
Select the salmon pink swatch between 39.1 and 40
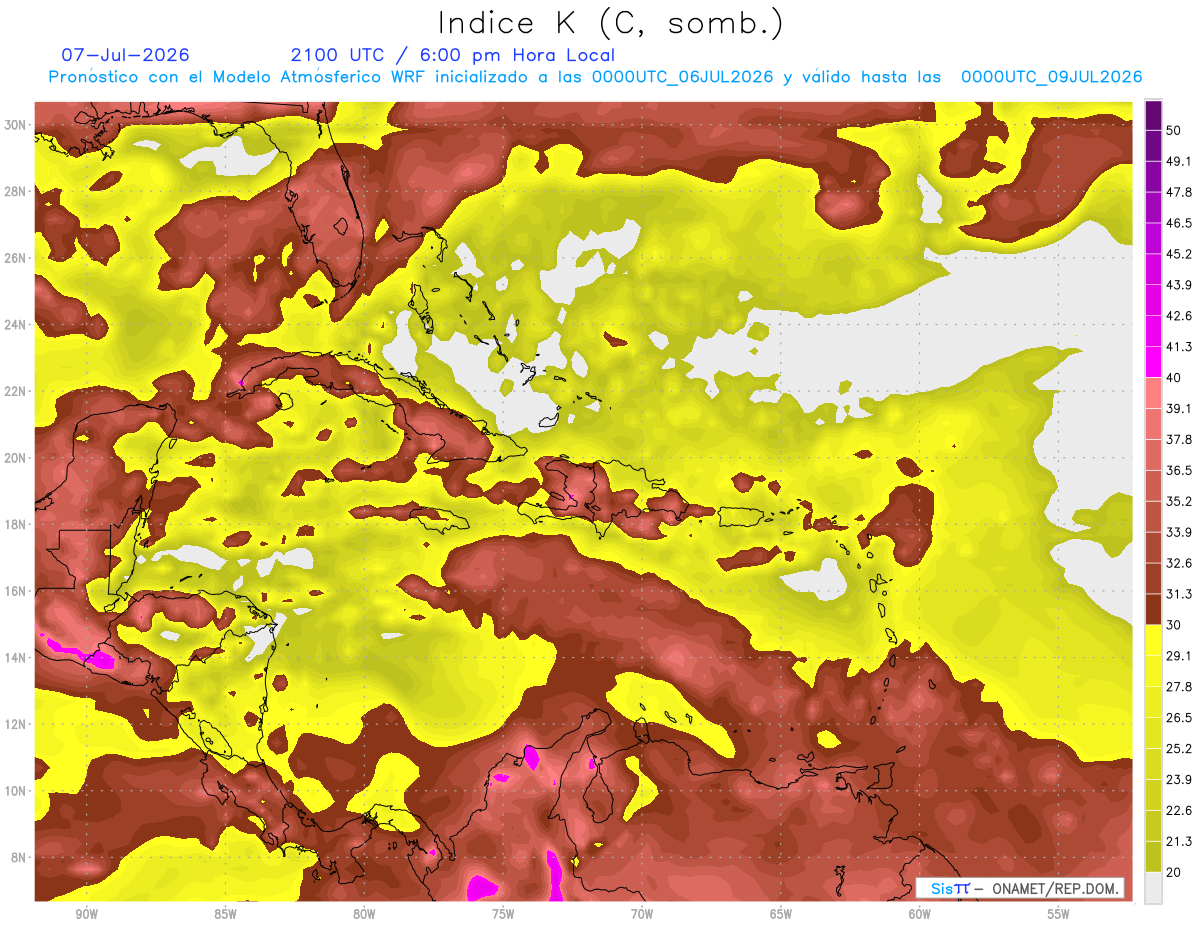tap(1153, 393)
